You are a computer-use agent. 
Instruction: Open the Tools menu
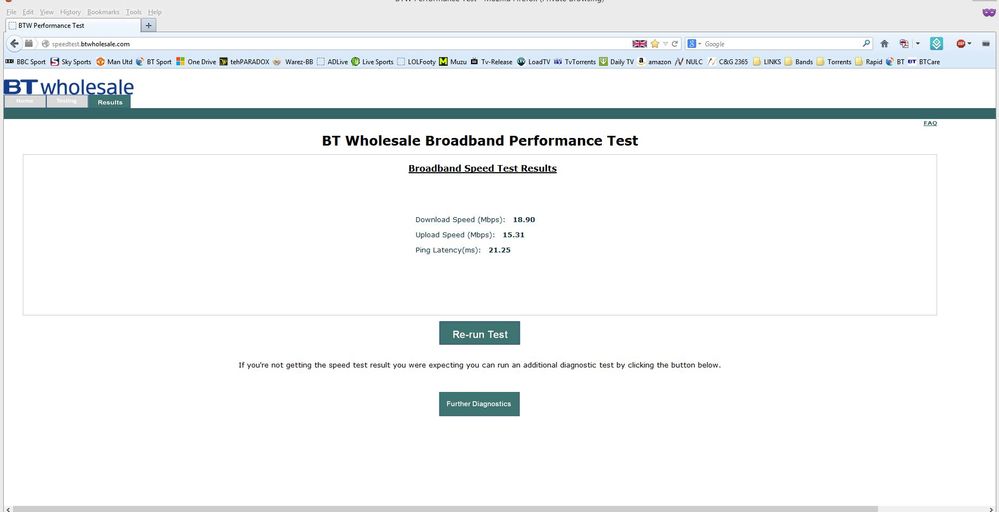pyautogui.click(x=134, y=12)
